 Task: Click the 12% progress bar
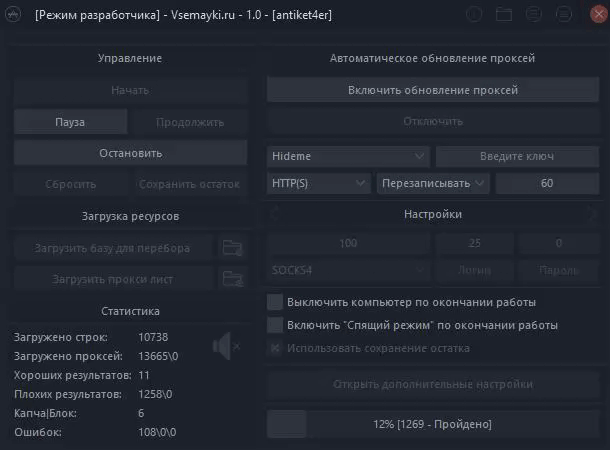point(433,424)
